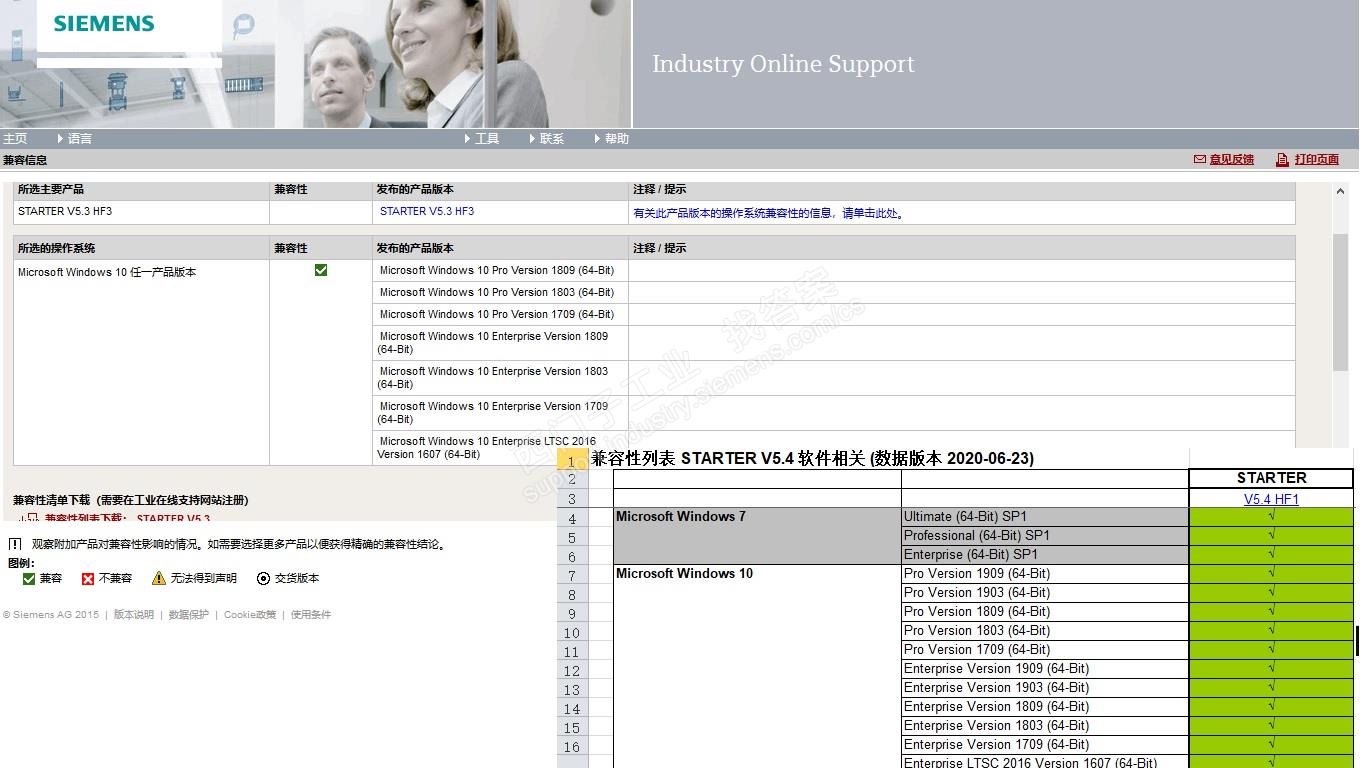Select spreadsheet row header 7
This screenshot has width=1366, height=768.
tap(572, 576)
